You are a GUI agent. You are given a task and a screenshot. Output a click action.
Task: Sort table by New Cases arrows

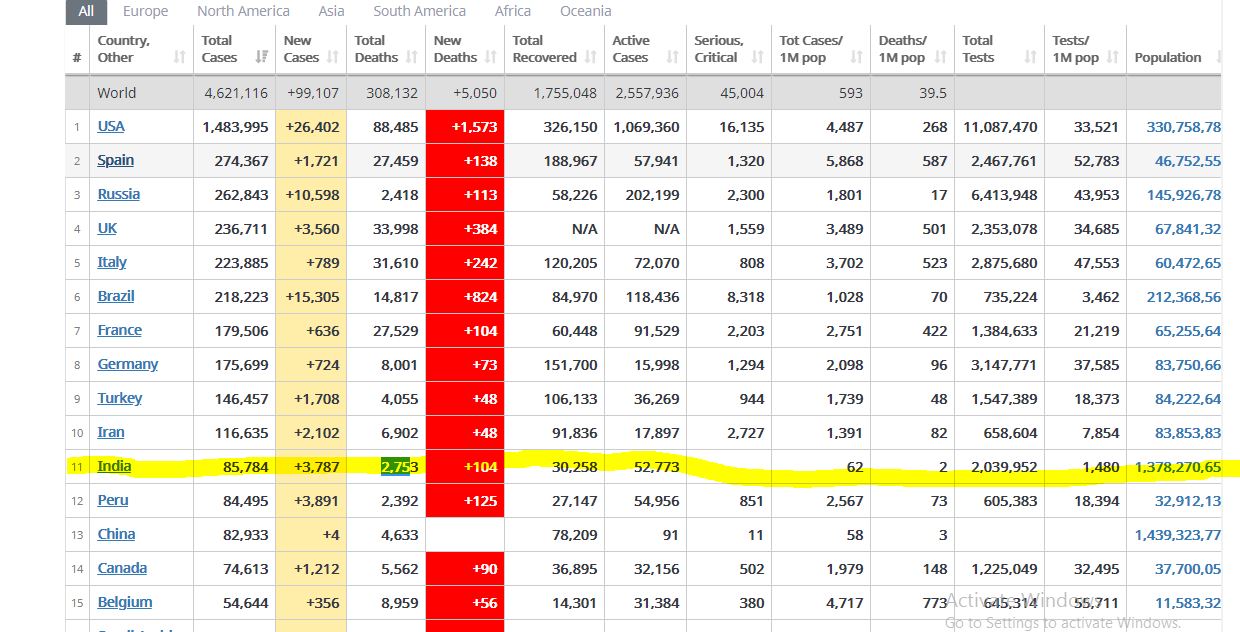[333, 58]
